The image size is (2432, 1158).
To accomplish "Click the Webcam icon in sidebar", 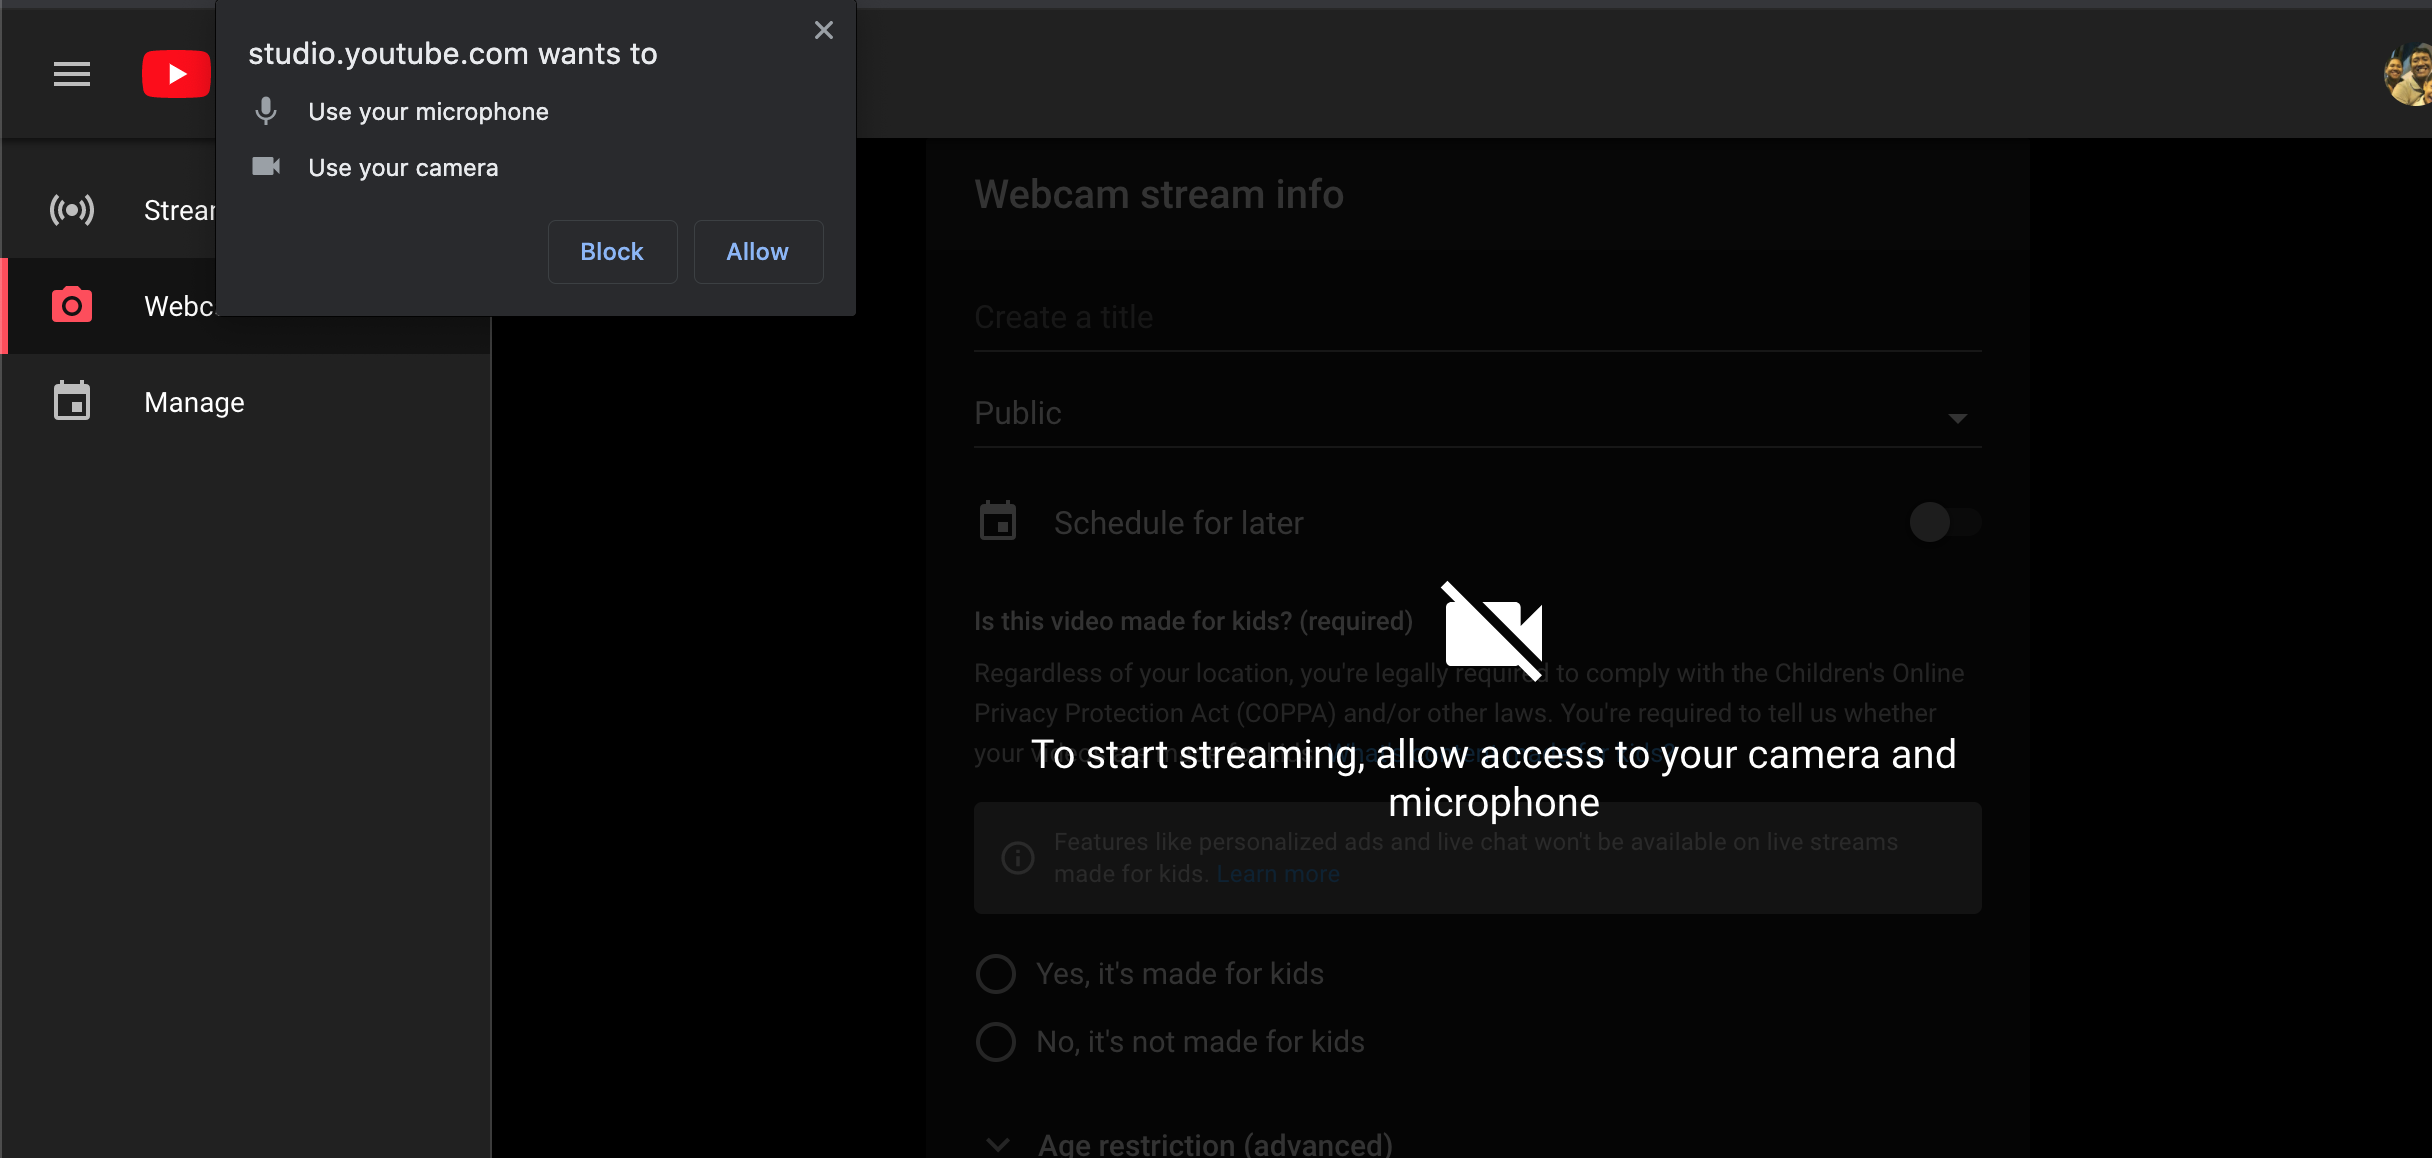I will point(73,305).
